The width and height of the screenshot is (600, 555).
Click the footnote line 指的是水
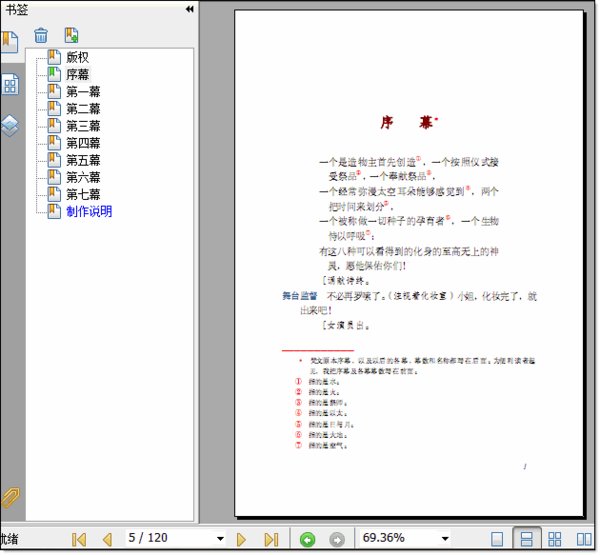(x=324, y=382)
